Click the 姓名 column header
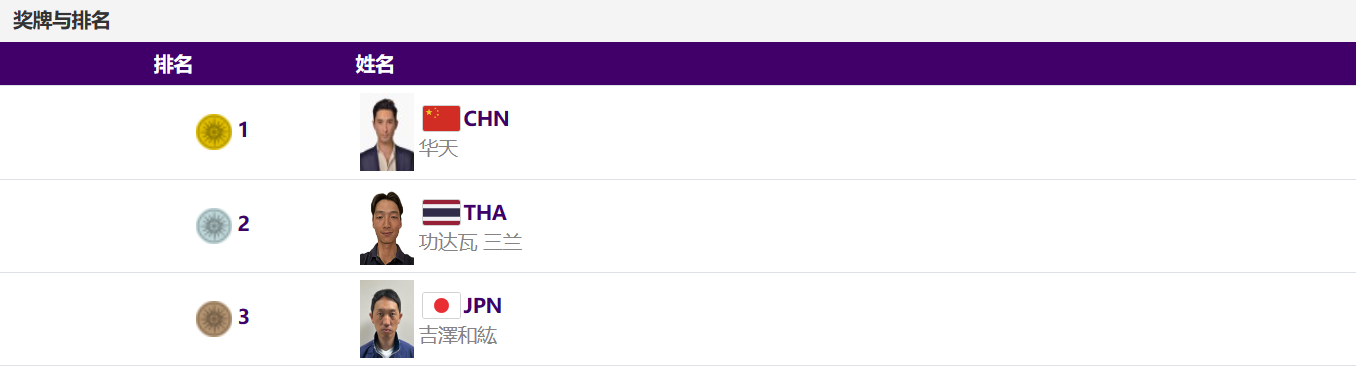 (375, 64)
